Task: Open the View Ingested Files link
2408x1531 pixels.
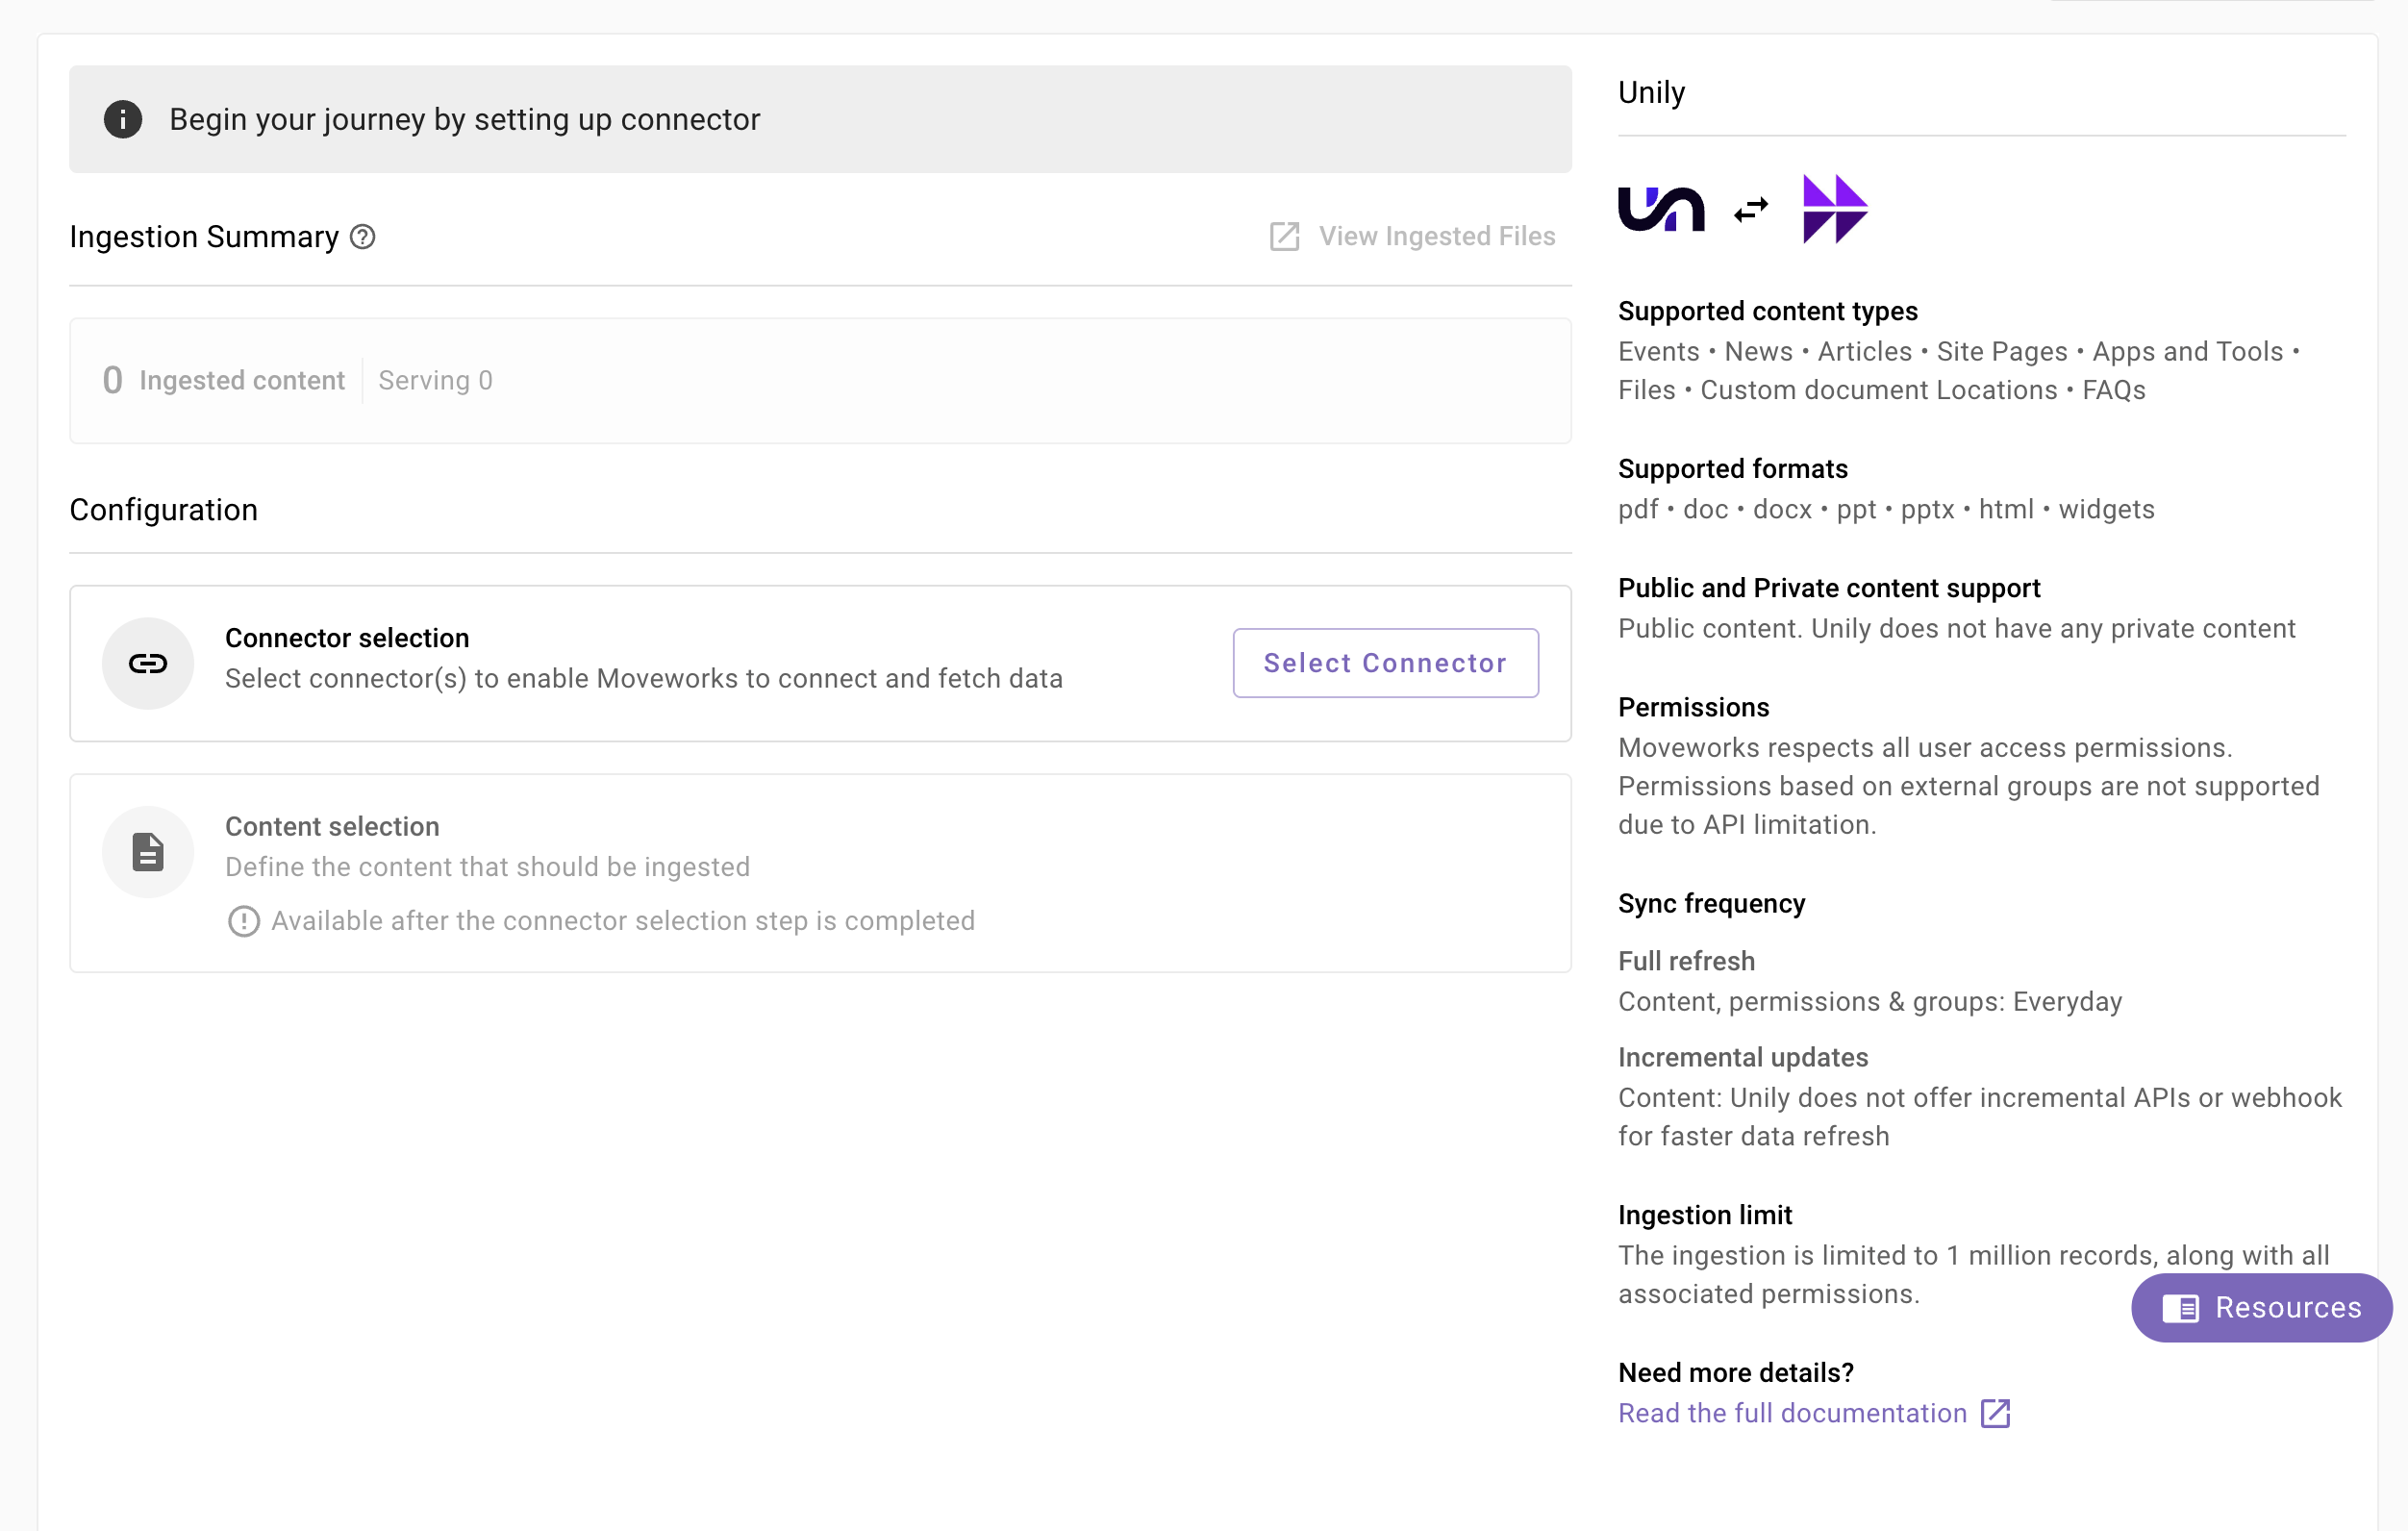Action: (x=1436, y=237)
